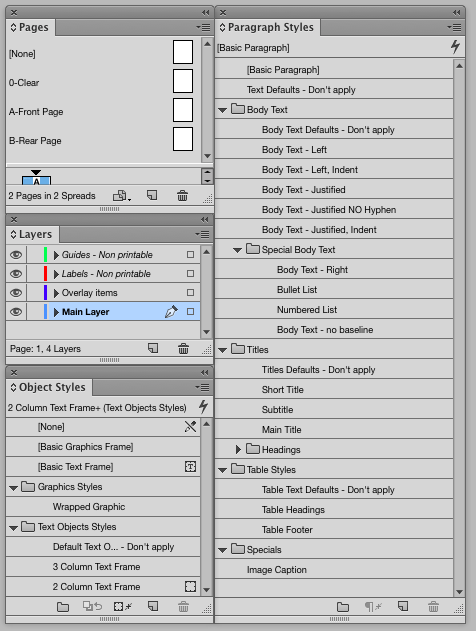Viewport: 476px width, 631px height.
Task: Click the Object Styles quick apply lightning icon
Action: [x=204, y=407]
